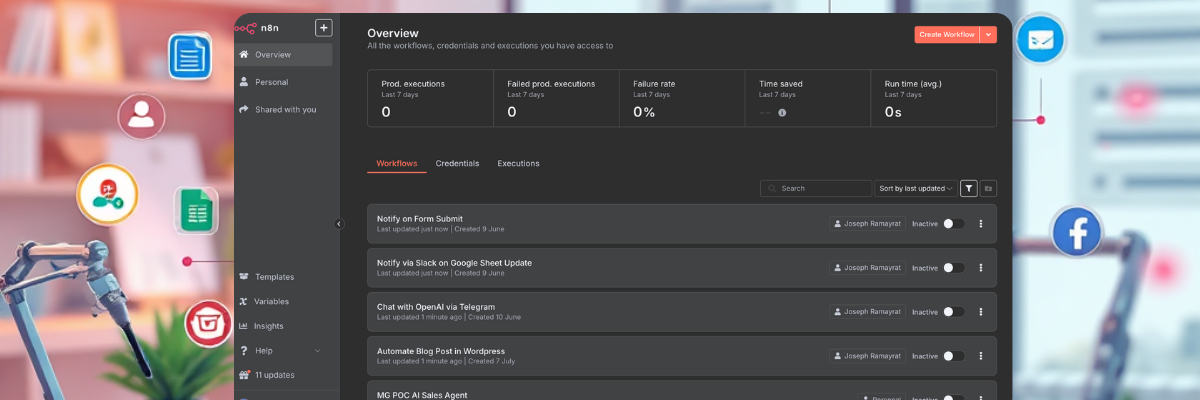Click the Create Workflow button
The width and height of the screenshot is (1200, 400).
[946, 35]
